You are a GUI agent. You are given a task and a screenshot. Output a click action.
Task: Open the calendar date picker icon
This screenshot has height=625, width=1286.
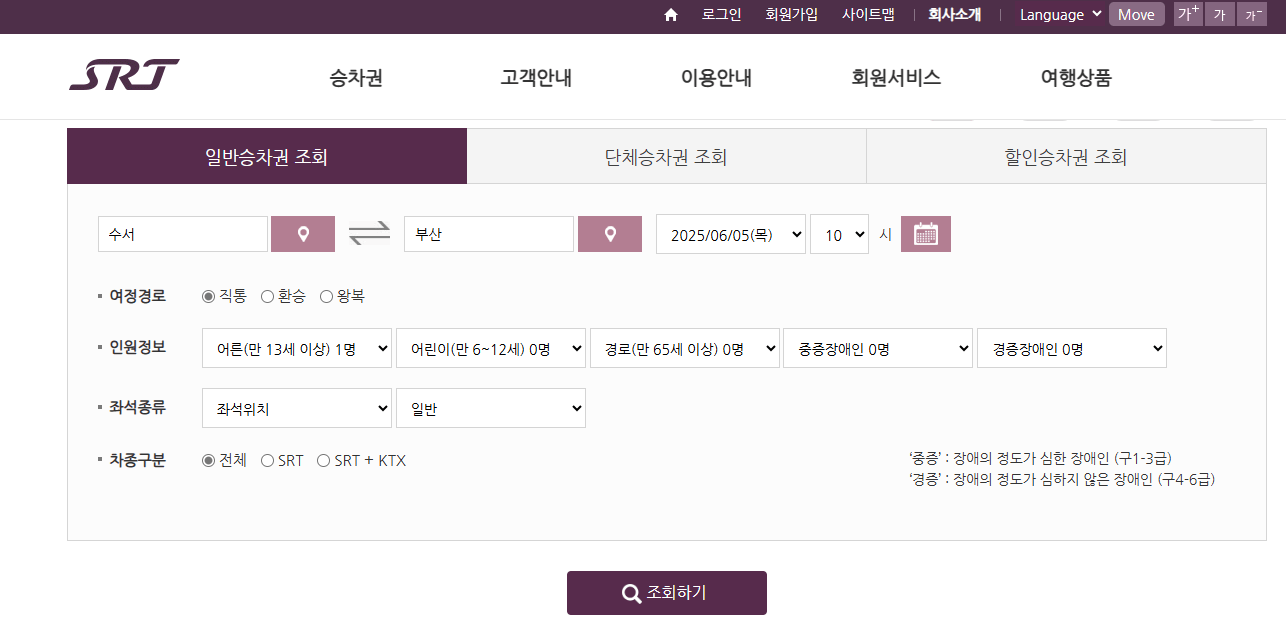coord(925,233)
